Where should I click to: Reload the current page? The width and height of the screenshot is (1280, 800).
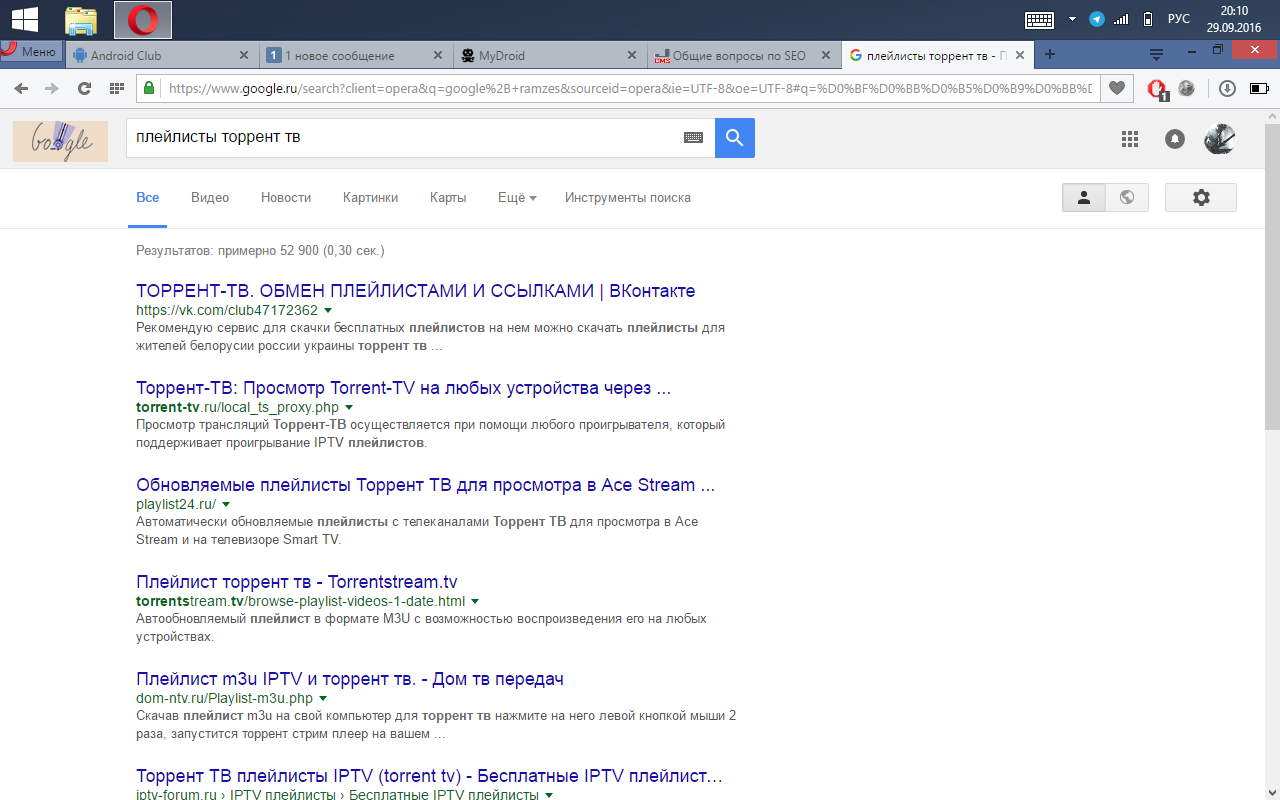84,88
